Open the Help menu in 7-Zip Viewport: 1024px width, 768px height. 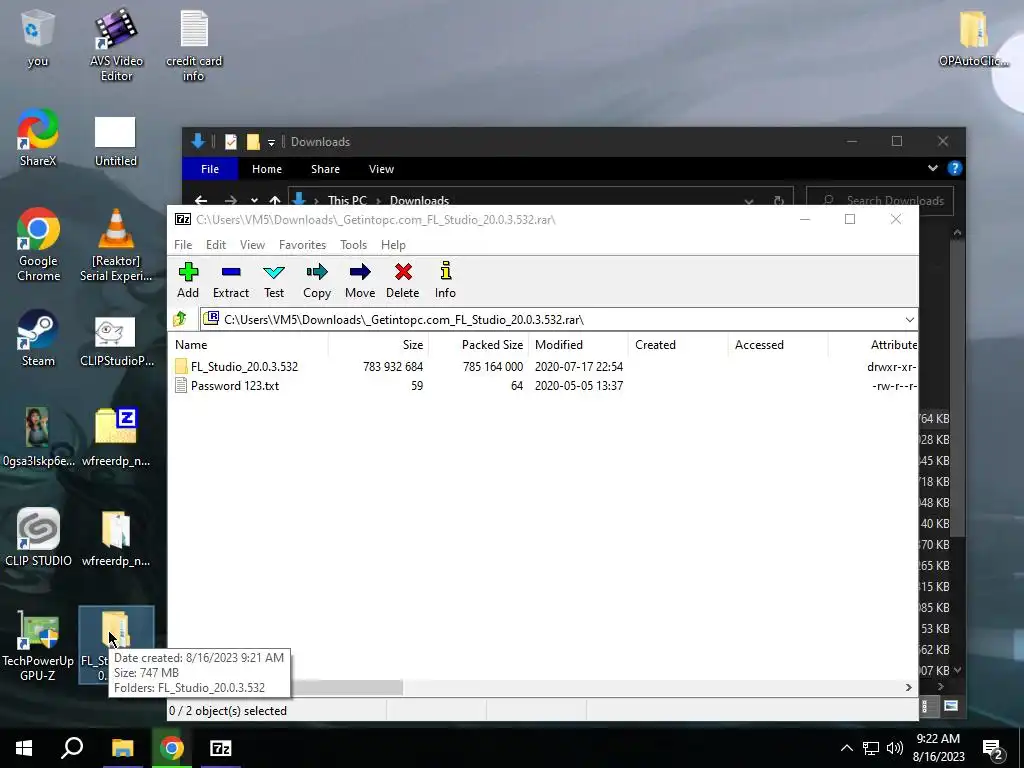tap(393, 245)
